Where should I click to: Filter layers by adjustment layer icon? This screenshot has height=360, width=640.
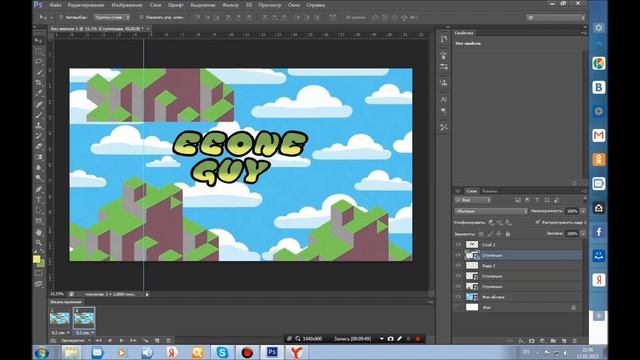[527, 200]
